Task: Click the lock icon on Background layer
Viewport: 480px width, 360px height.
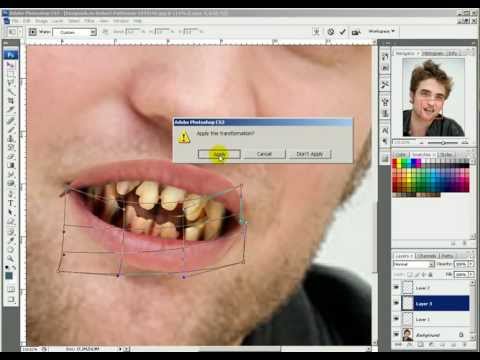Action: (x=461, y=334)
